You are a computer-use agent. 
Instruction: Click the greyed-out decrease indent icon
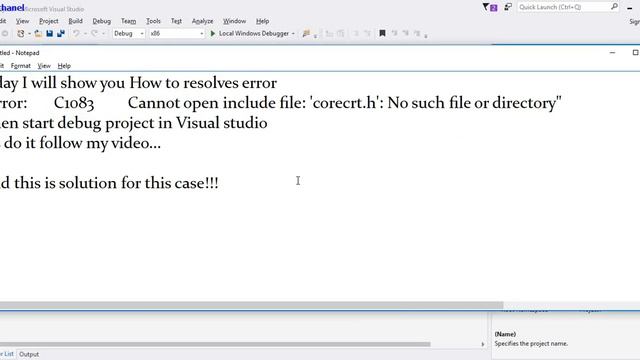[329, 33]
